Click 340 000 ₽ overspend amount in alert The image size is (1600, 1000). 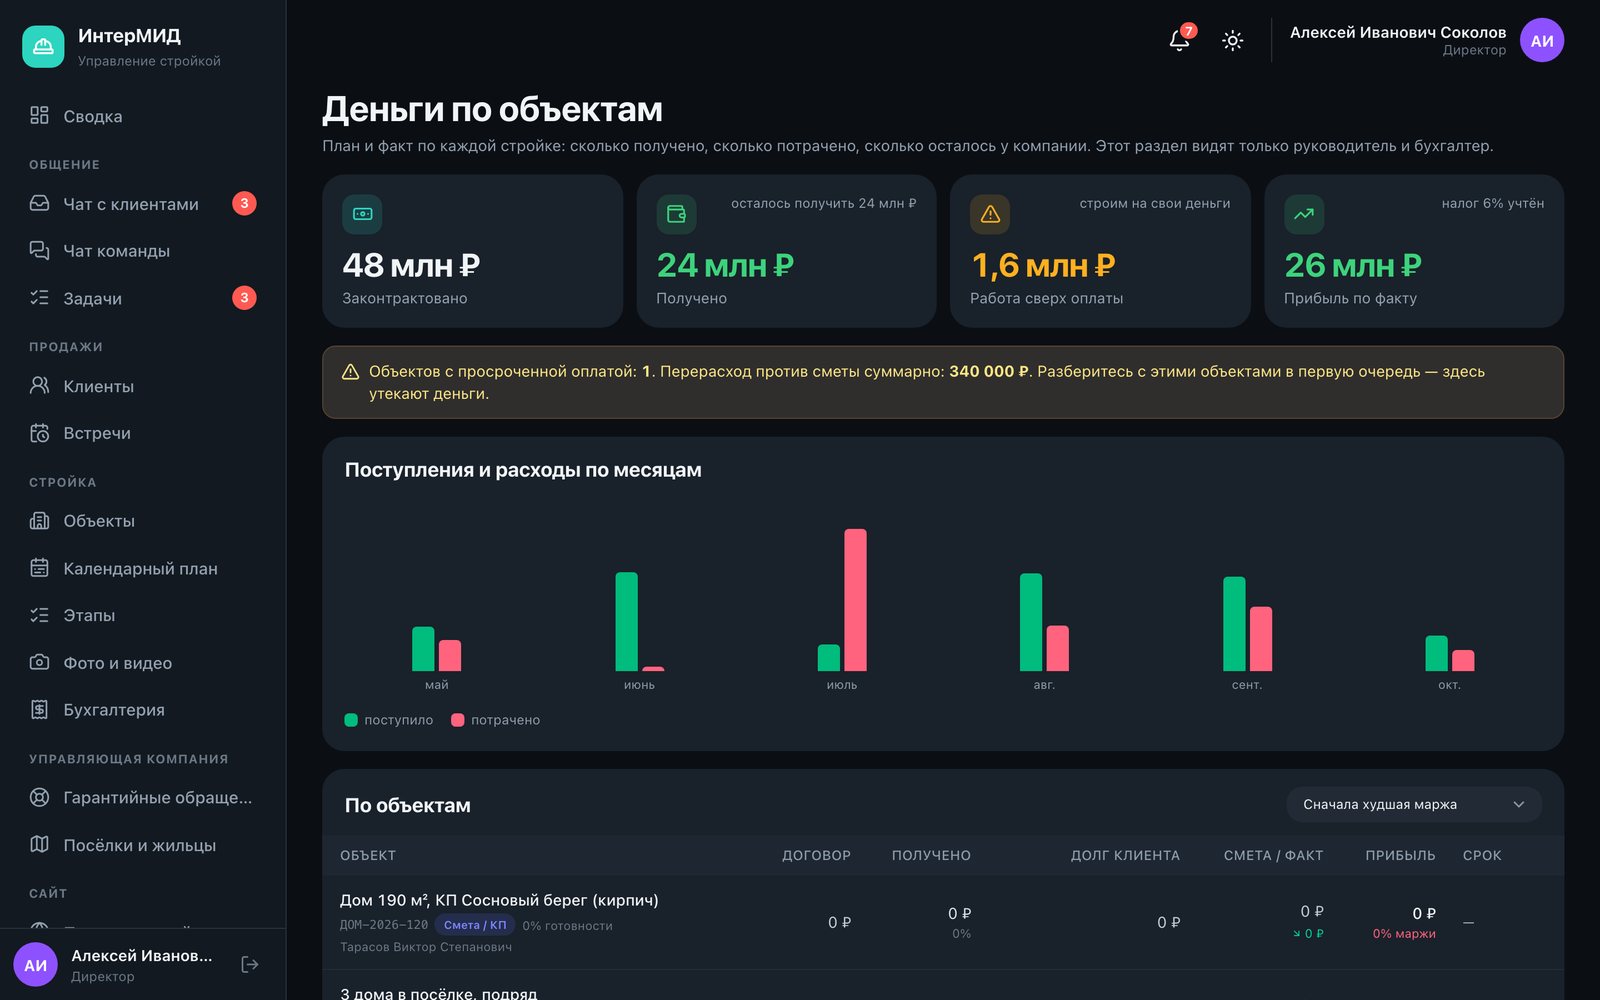(989, 371)
